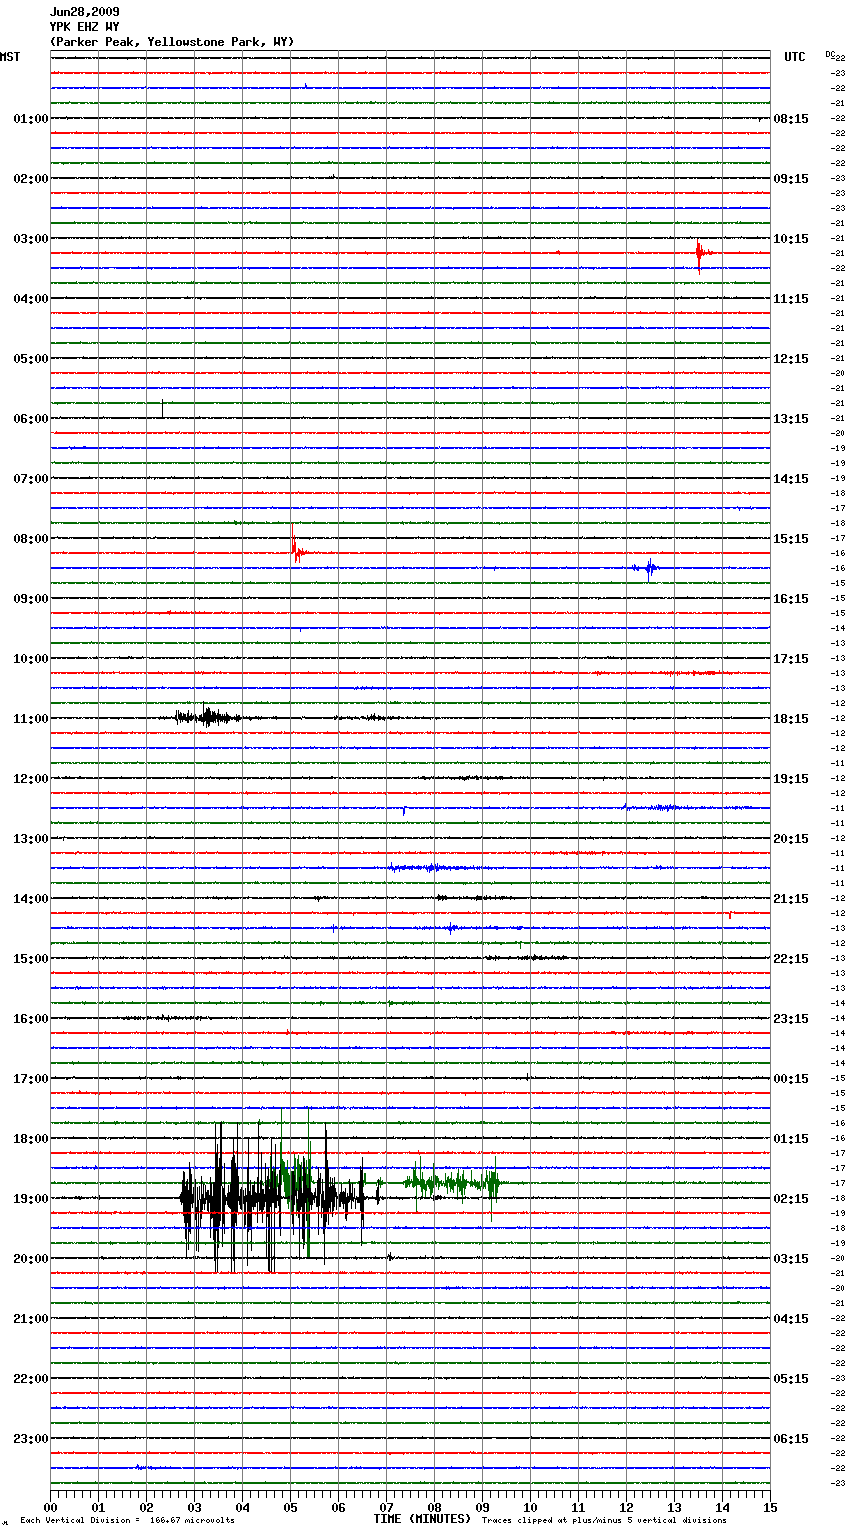Click the MST column header
850x1534 pixels.
10,57
